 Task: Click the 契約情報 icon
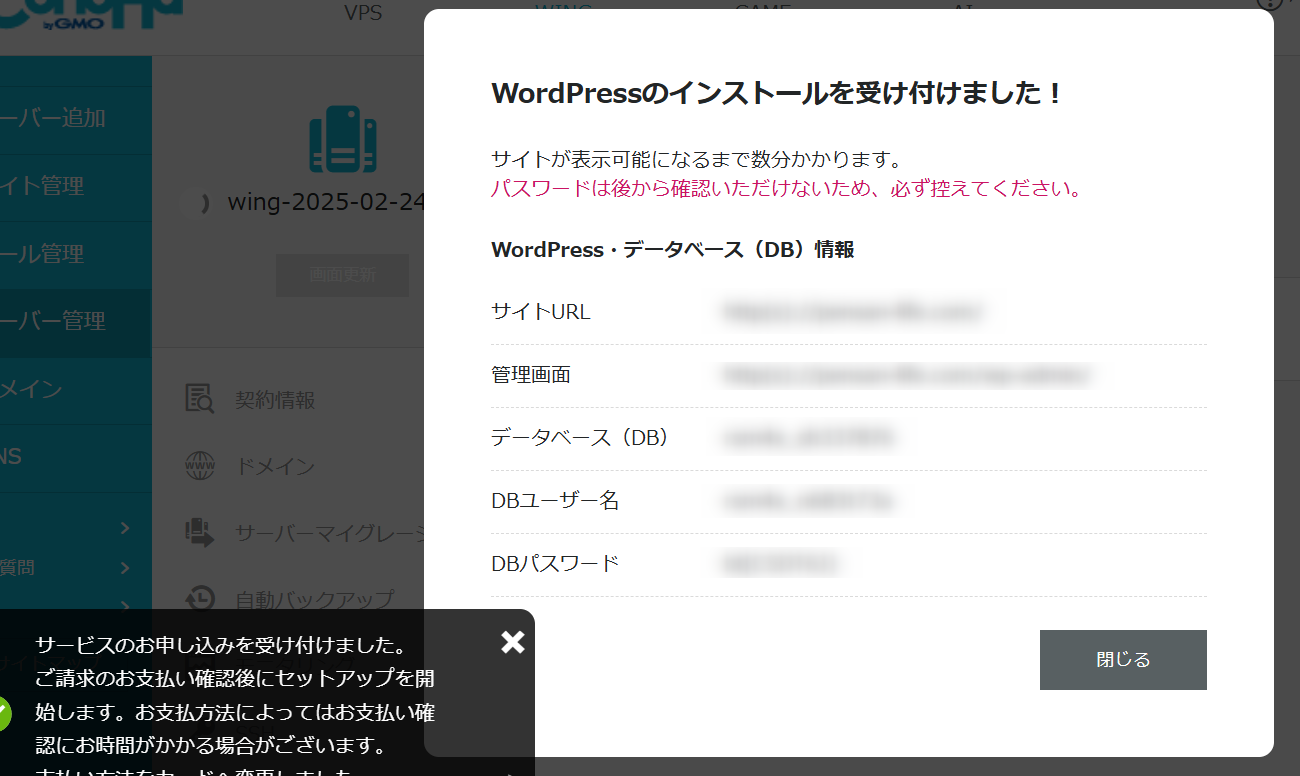(x=200, y=399)
